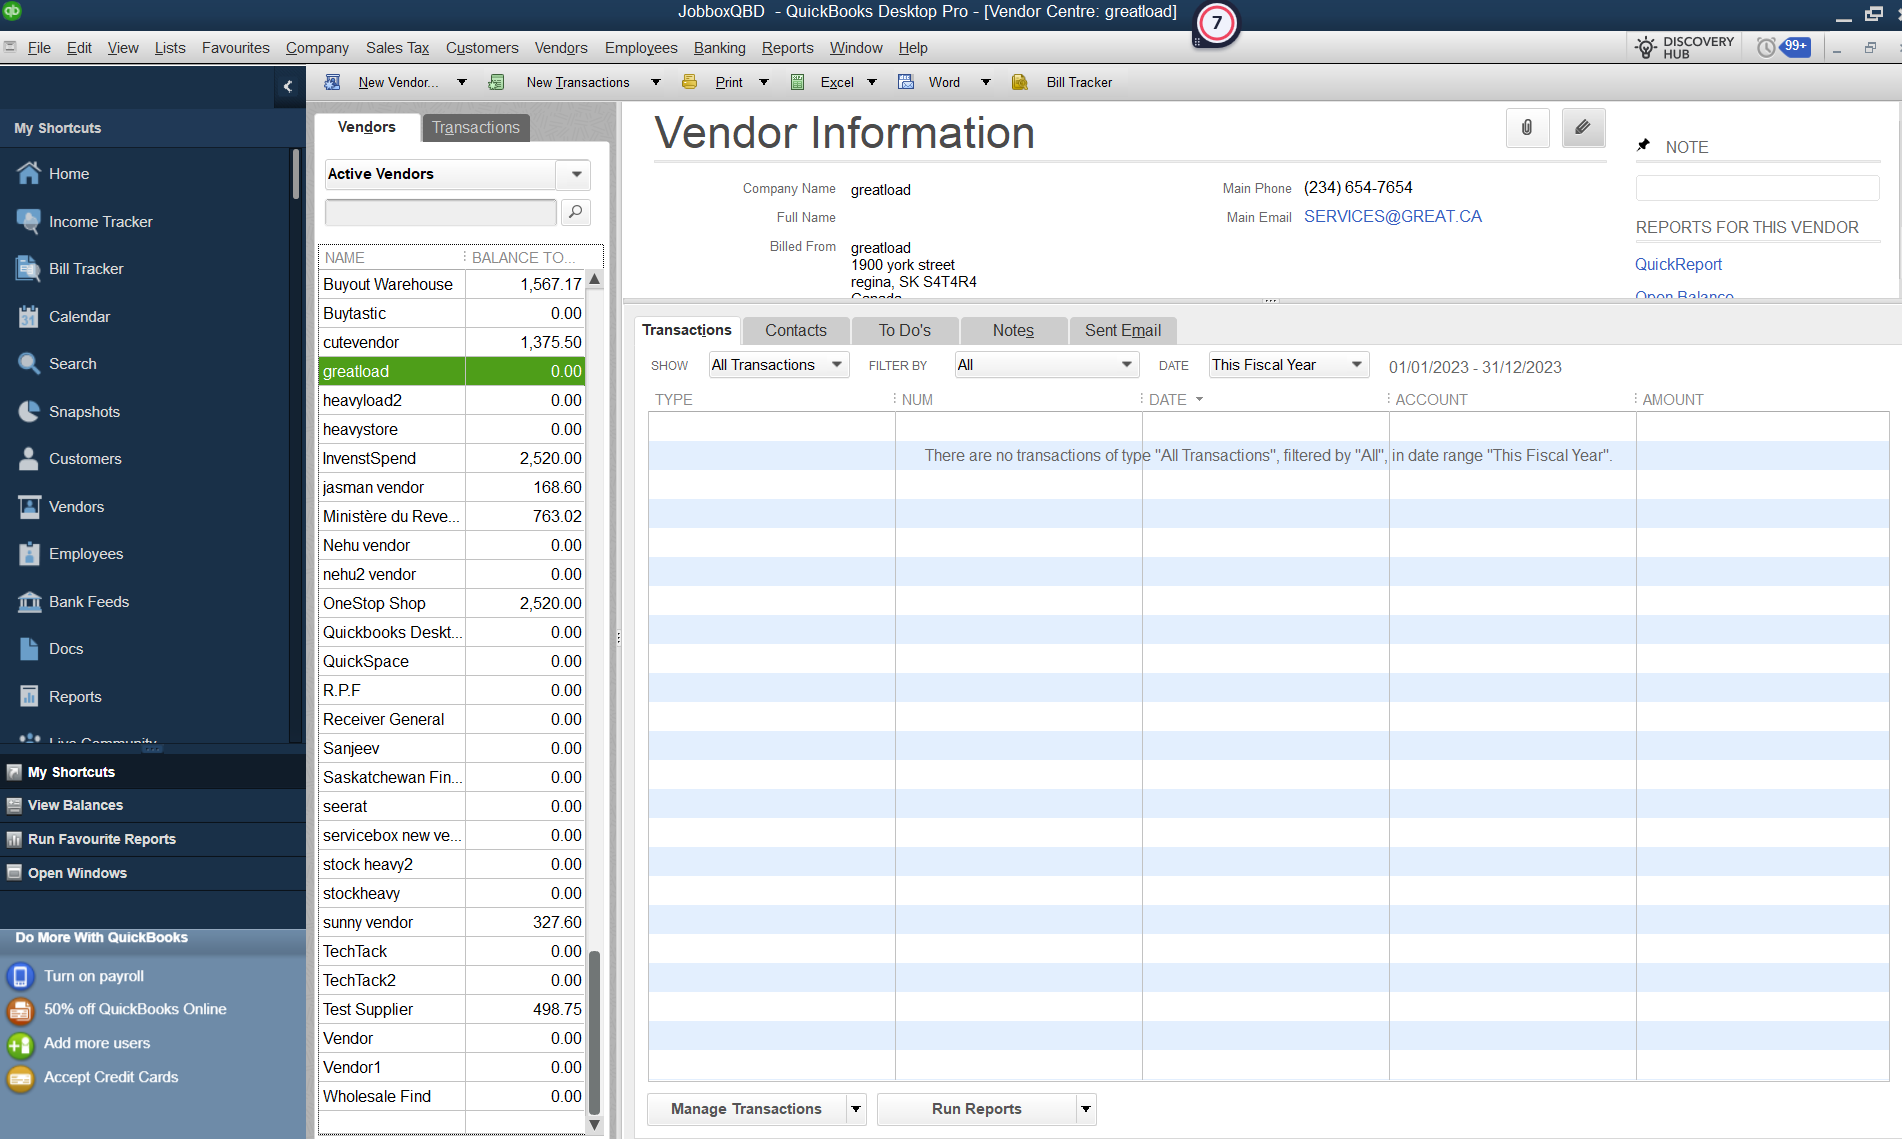Viewport: 1902px width, 1139px height.
Task: Switch to the To Do's tab
Action: pos(905,330)
